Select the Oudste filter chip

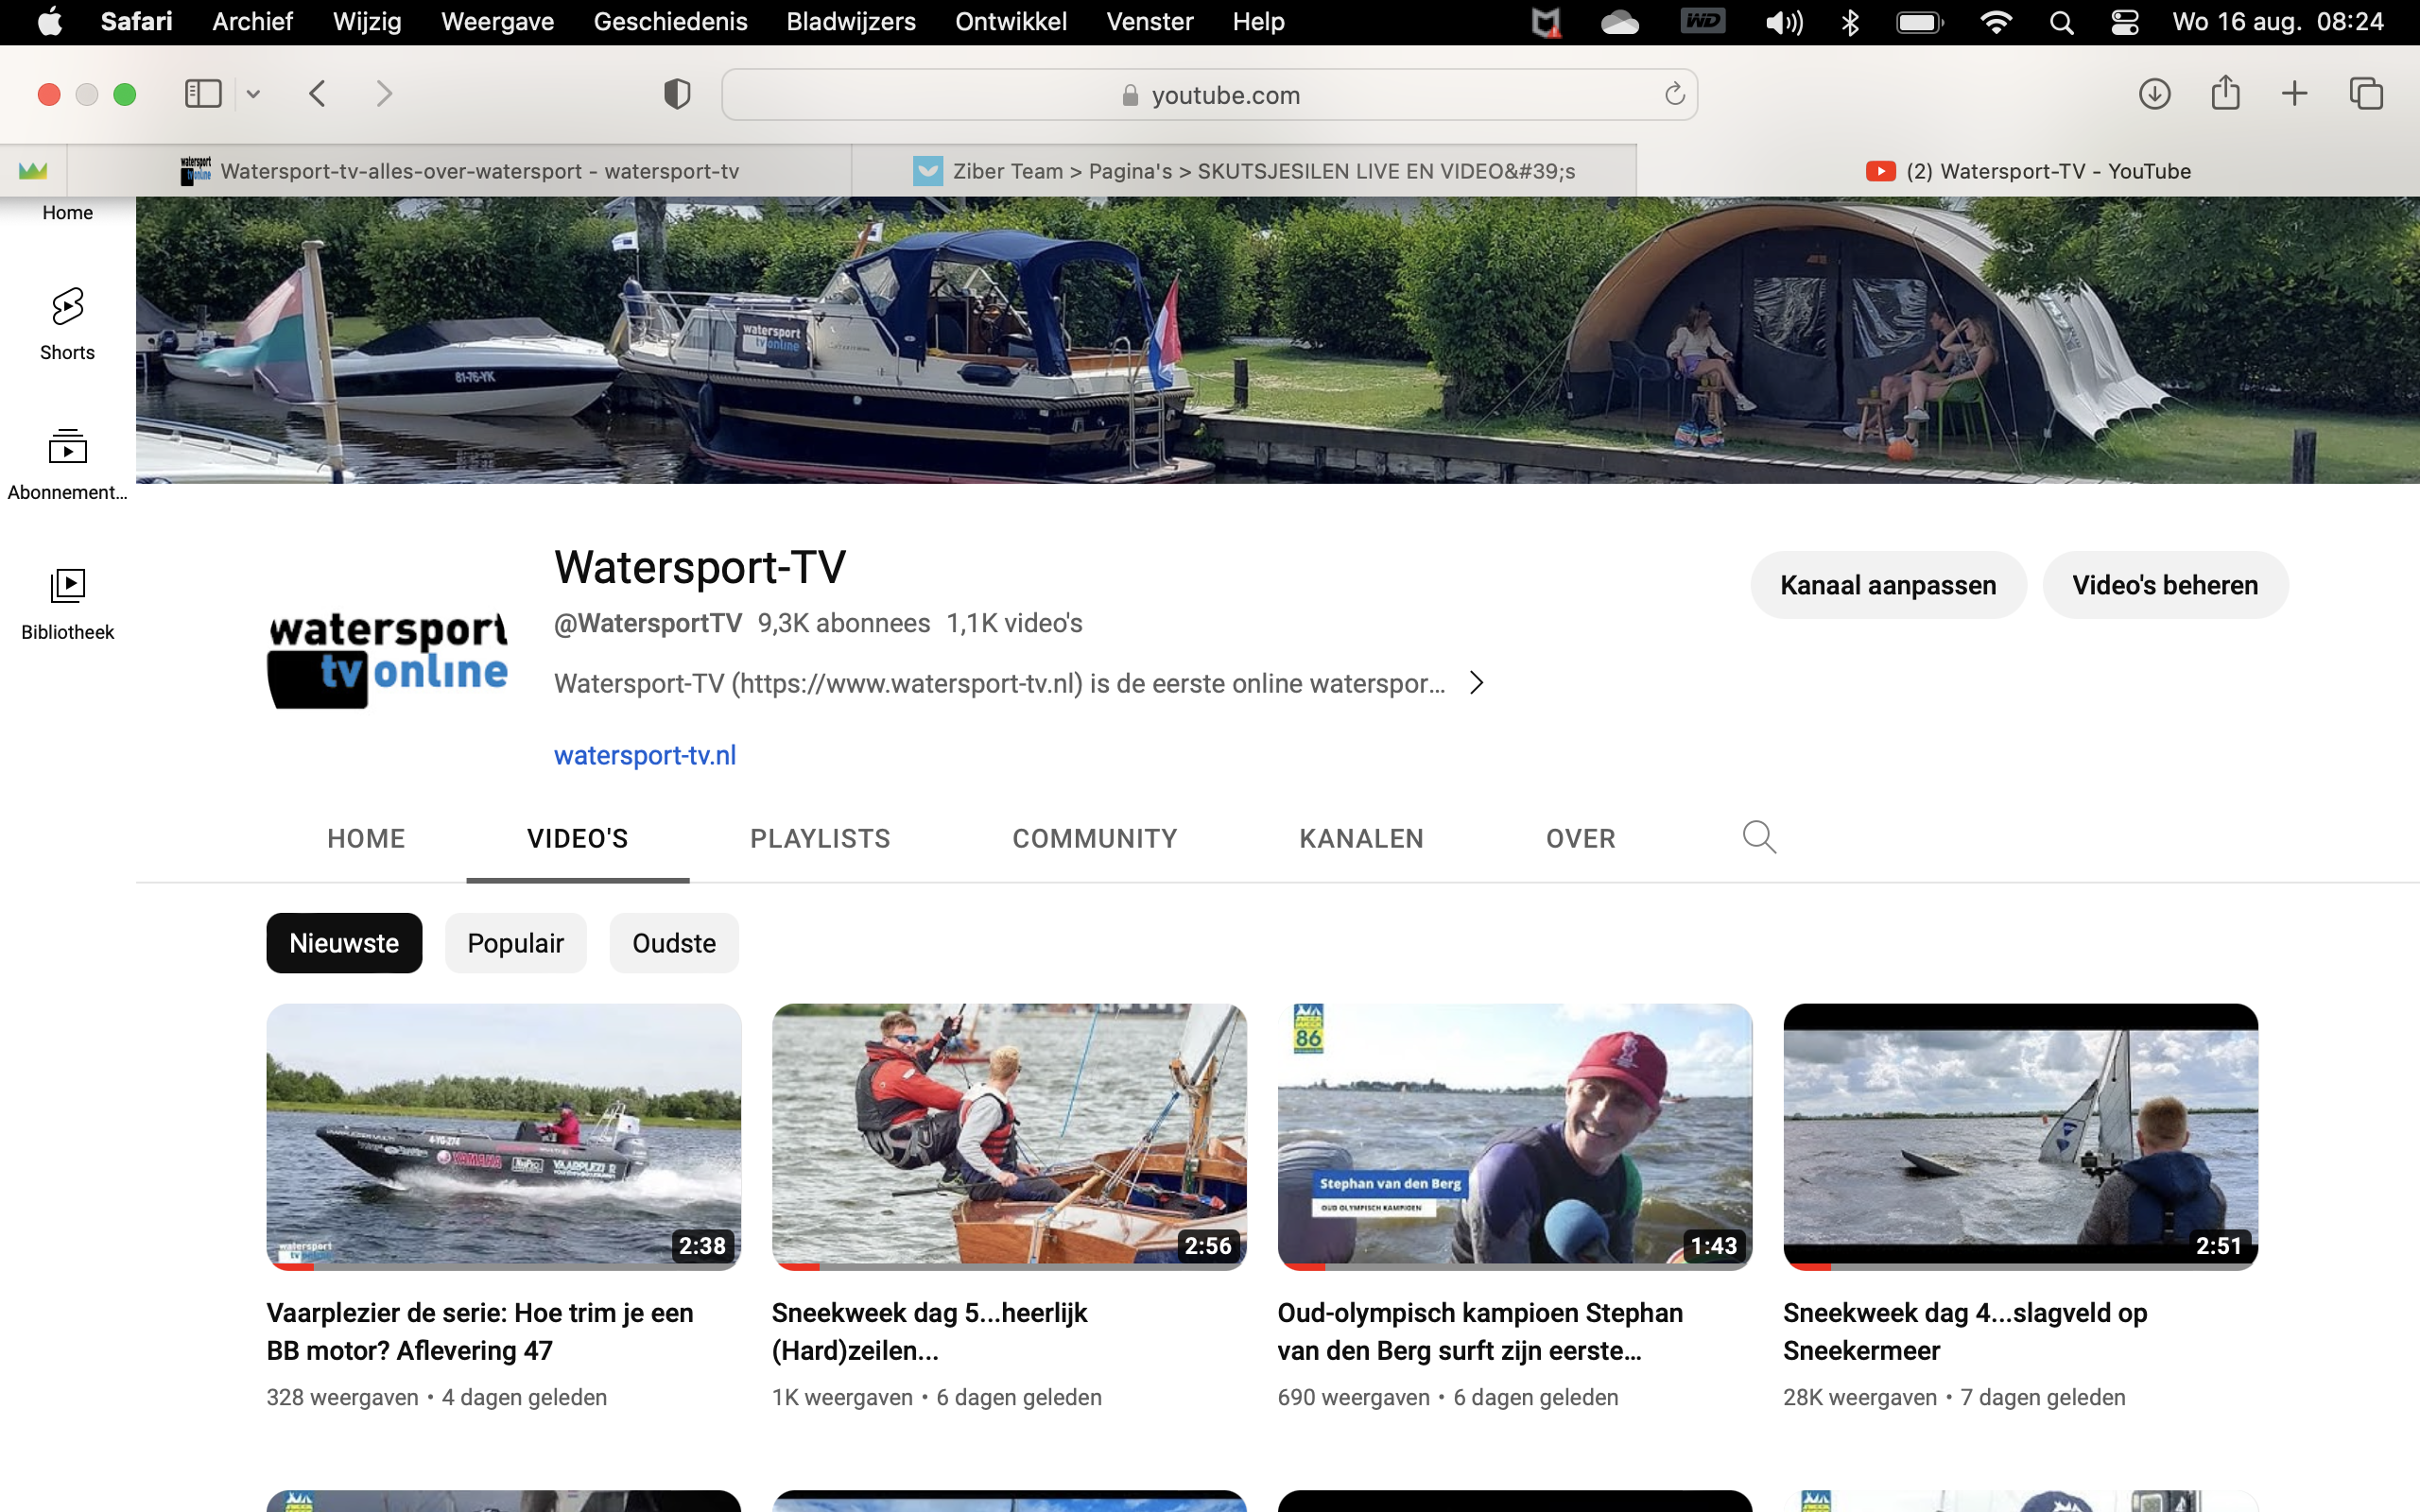[x=673, y=942]
